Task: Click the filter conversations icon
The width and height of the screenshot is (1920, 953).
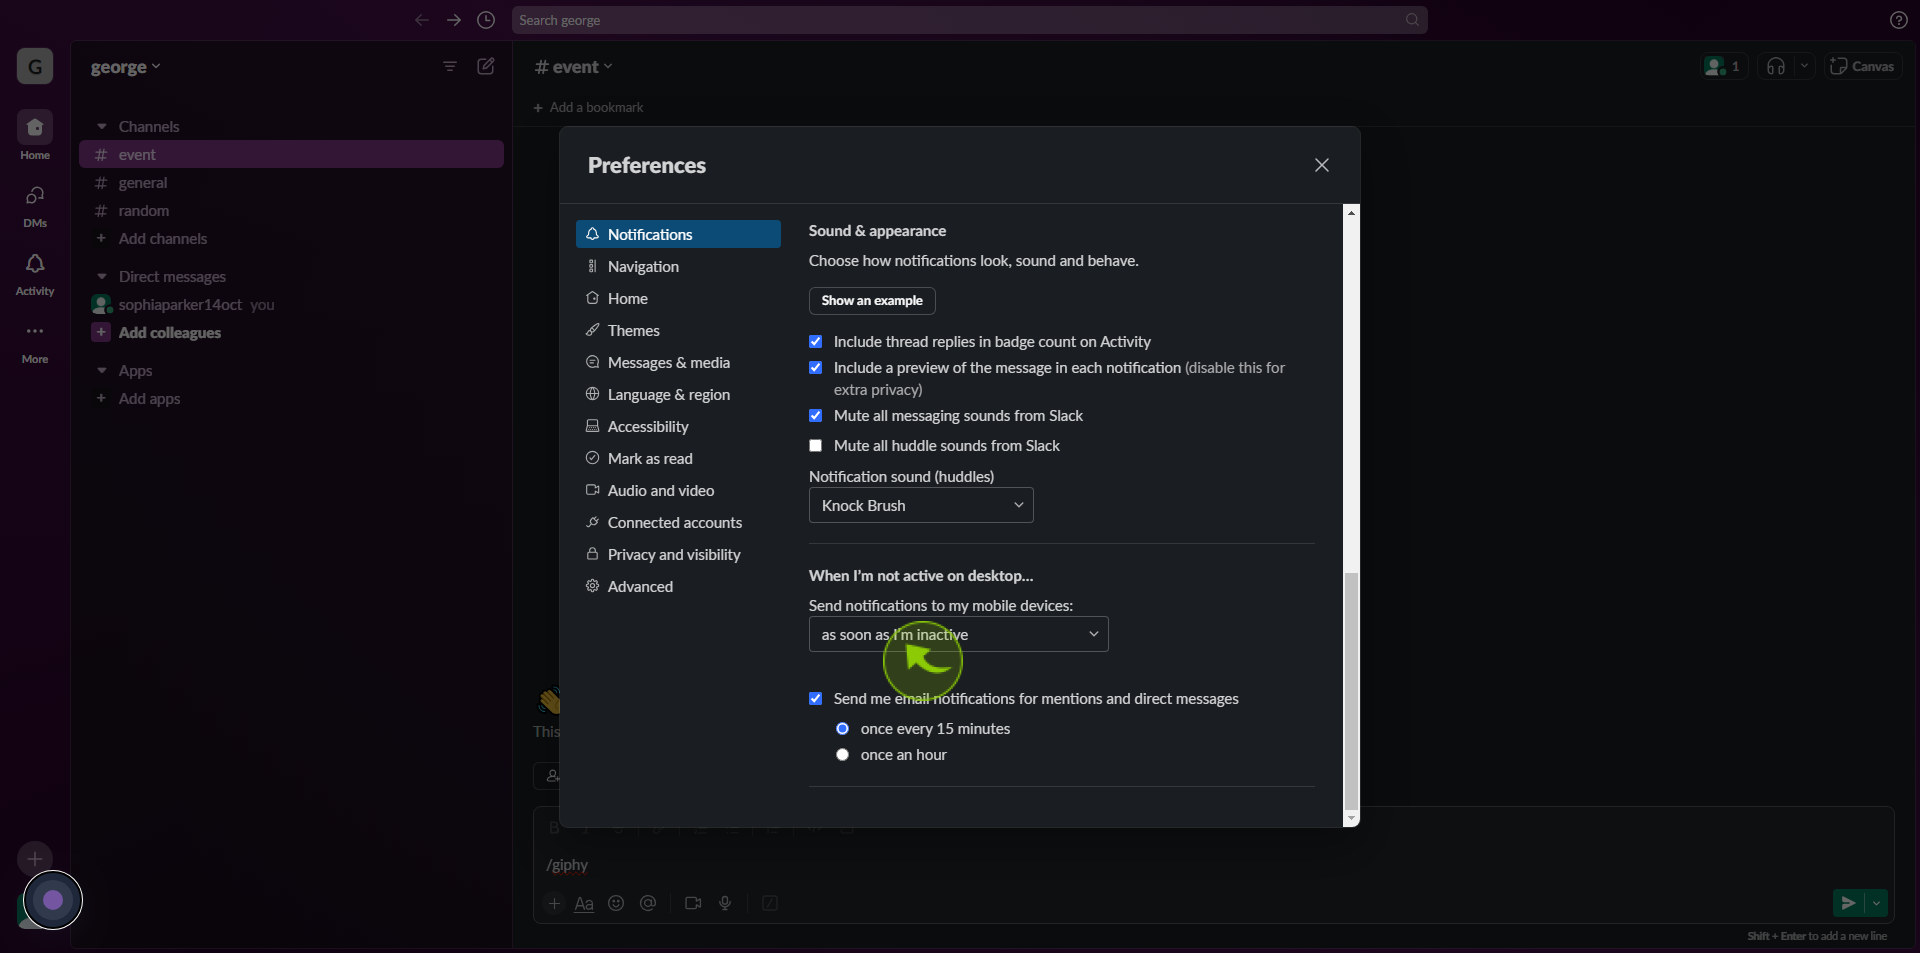Action: [x=450, y=66]
